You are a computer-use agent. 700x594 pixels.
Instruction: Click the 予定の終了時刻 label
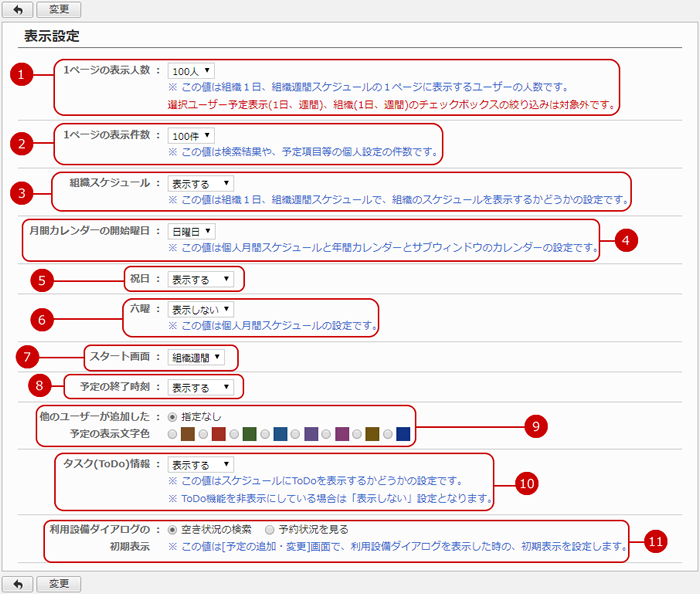pos(115,386)
